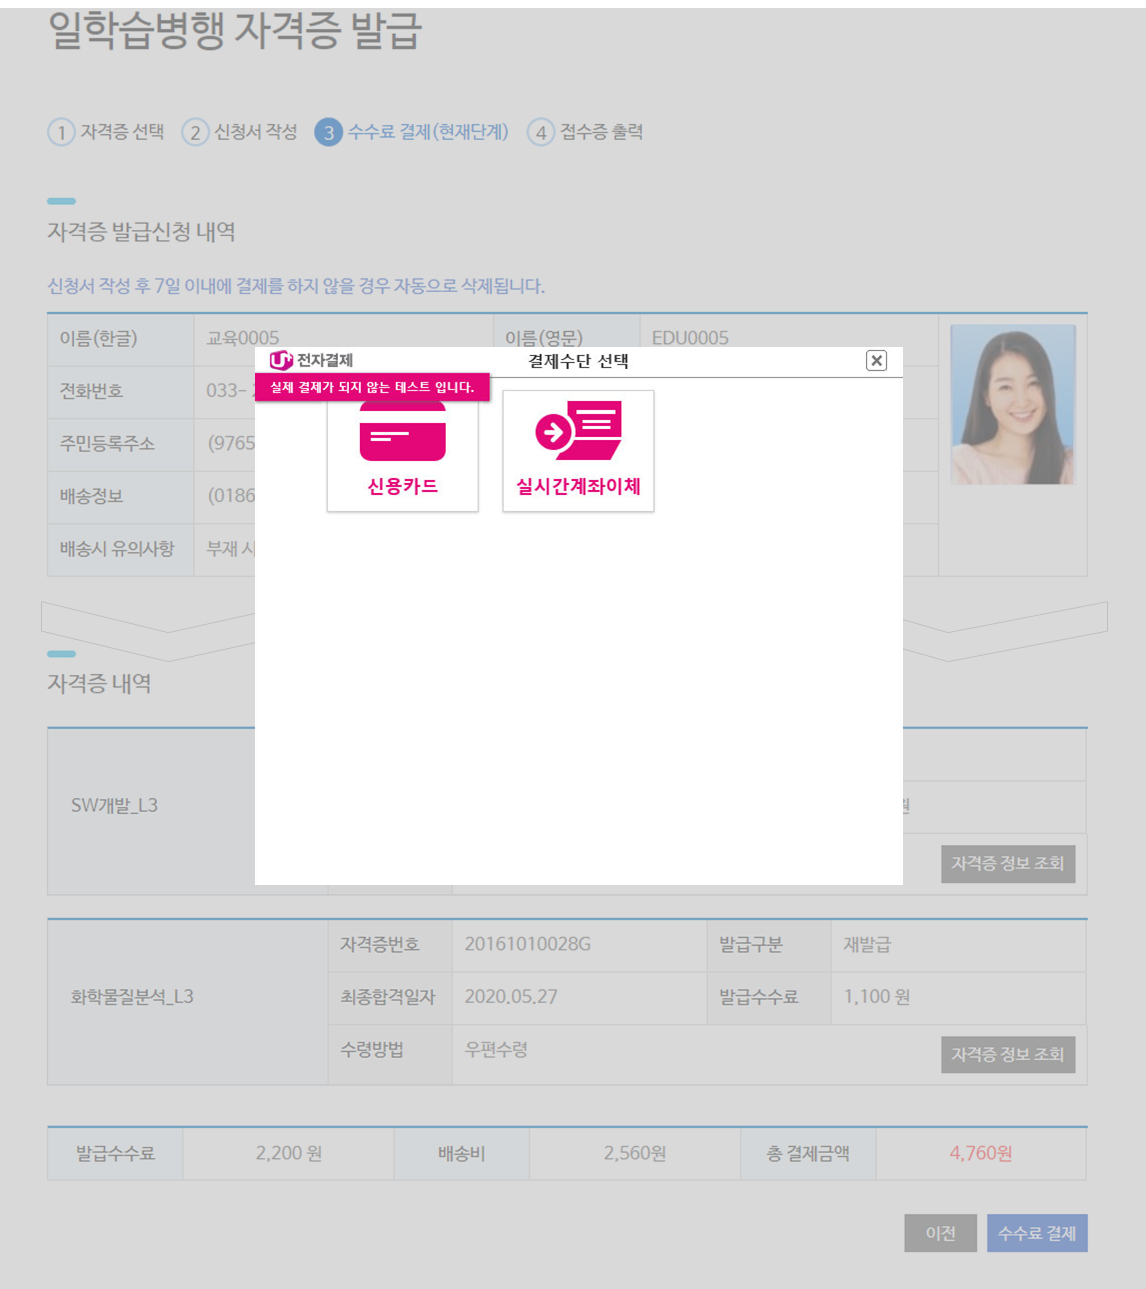This screenshot has width=1146, height=1289.
Task: Click the pink test-payment notice banner
Action: click(372, 387)
